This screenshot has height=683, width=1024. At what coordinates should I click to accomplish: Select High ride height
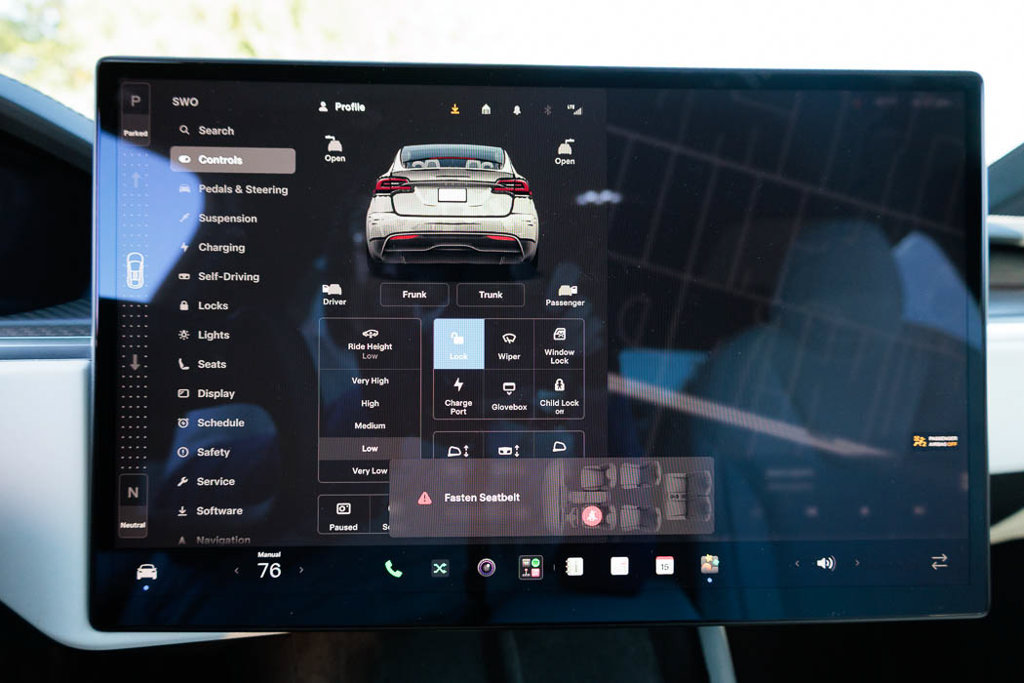370,404
